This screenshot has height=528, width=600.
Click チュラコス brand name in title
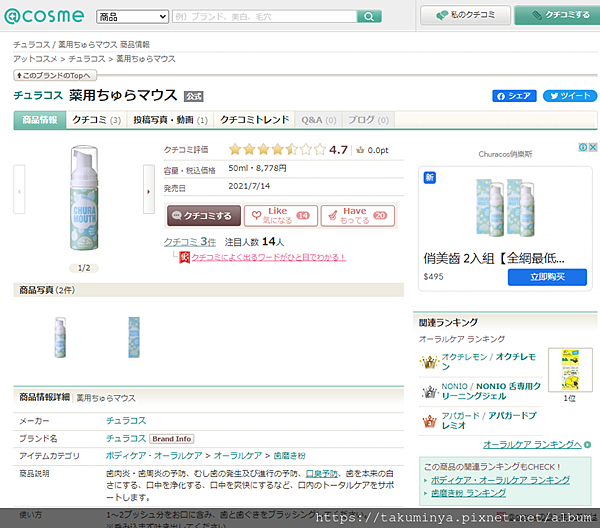pyautogui.click(x=38, y=95)
